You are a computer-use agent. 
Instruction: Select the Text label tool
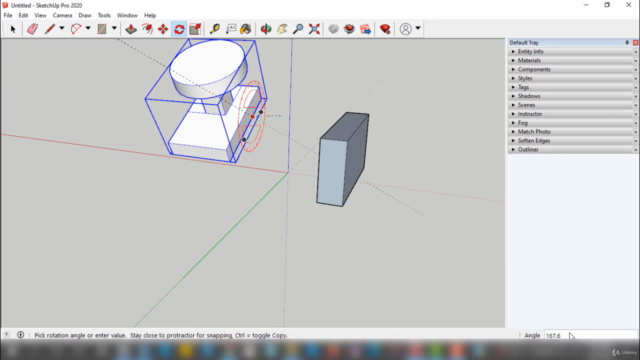(231, 29)
